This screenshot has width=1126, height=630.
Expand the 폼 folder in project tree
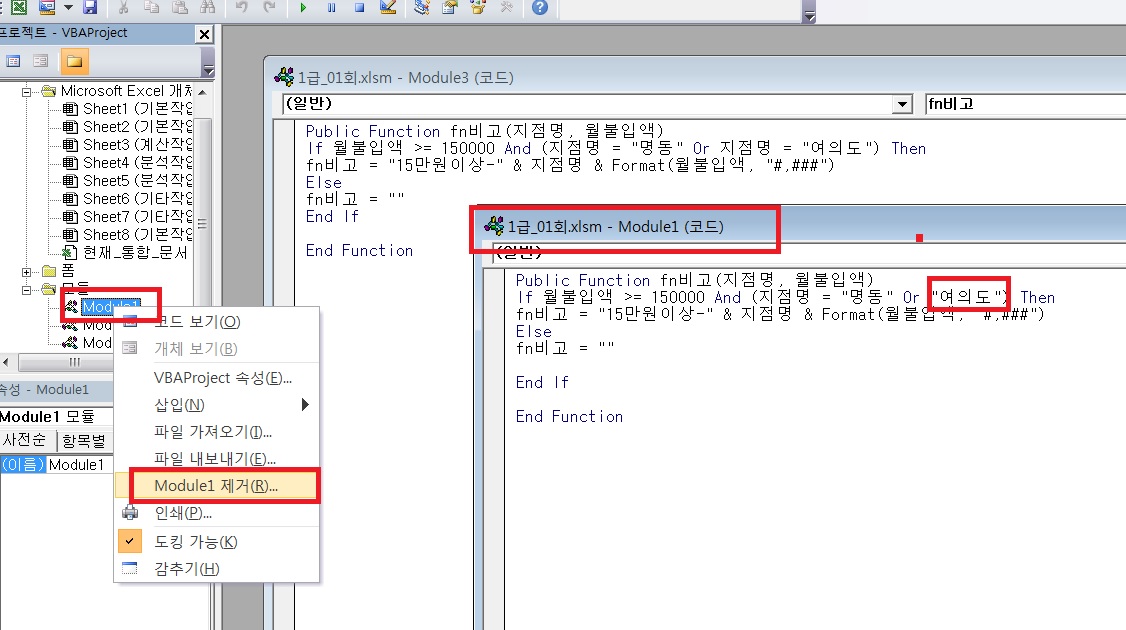27,272
